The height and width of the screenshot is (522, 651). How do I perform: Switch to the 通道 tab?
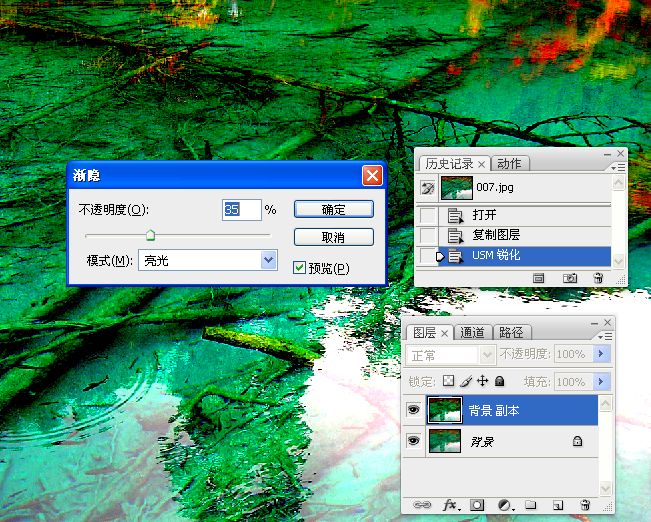[472, 332]
